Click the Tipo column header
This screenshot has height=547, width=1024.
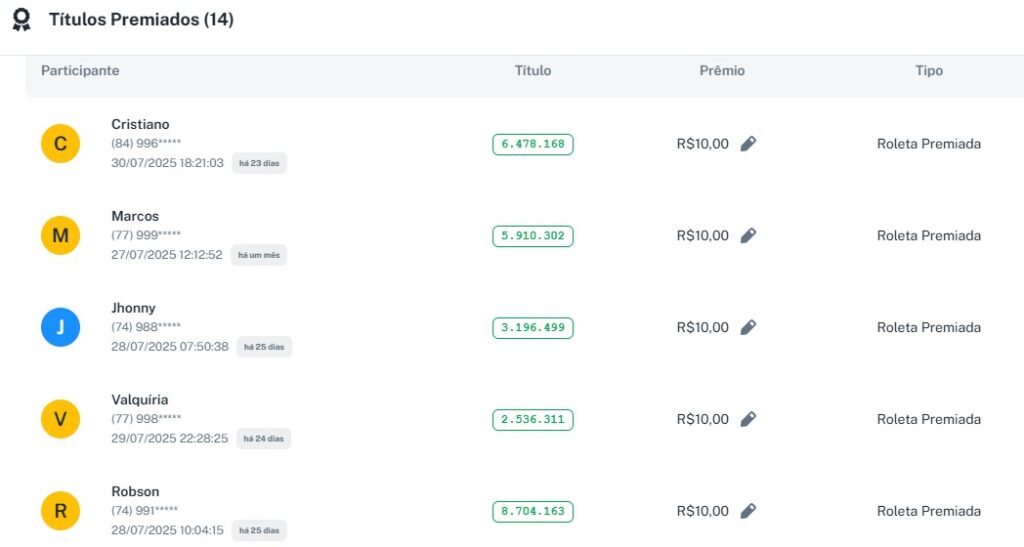pyautogui.click(x=929, y=71)
